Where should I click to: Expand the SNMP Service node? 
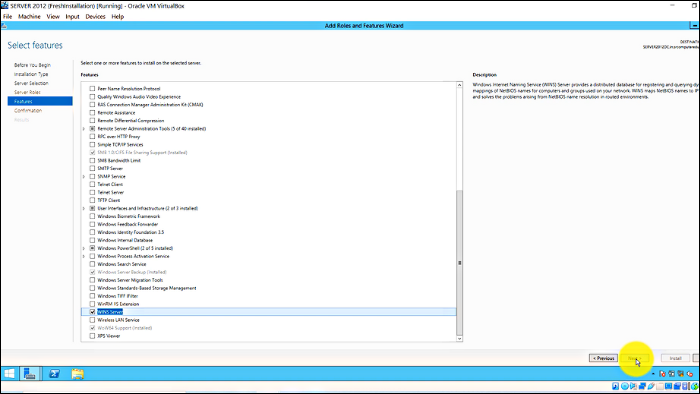point(83,177)
